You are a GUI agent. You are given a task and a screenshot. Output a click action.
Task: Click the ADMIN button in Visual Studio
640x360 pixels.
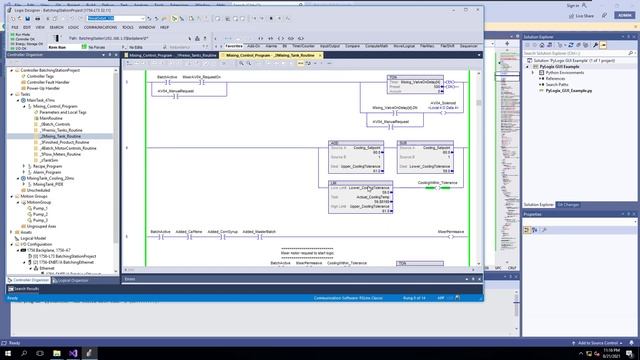tap(625, 16)
